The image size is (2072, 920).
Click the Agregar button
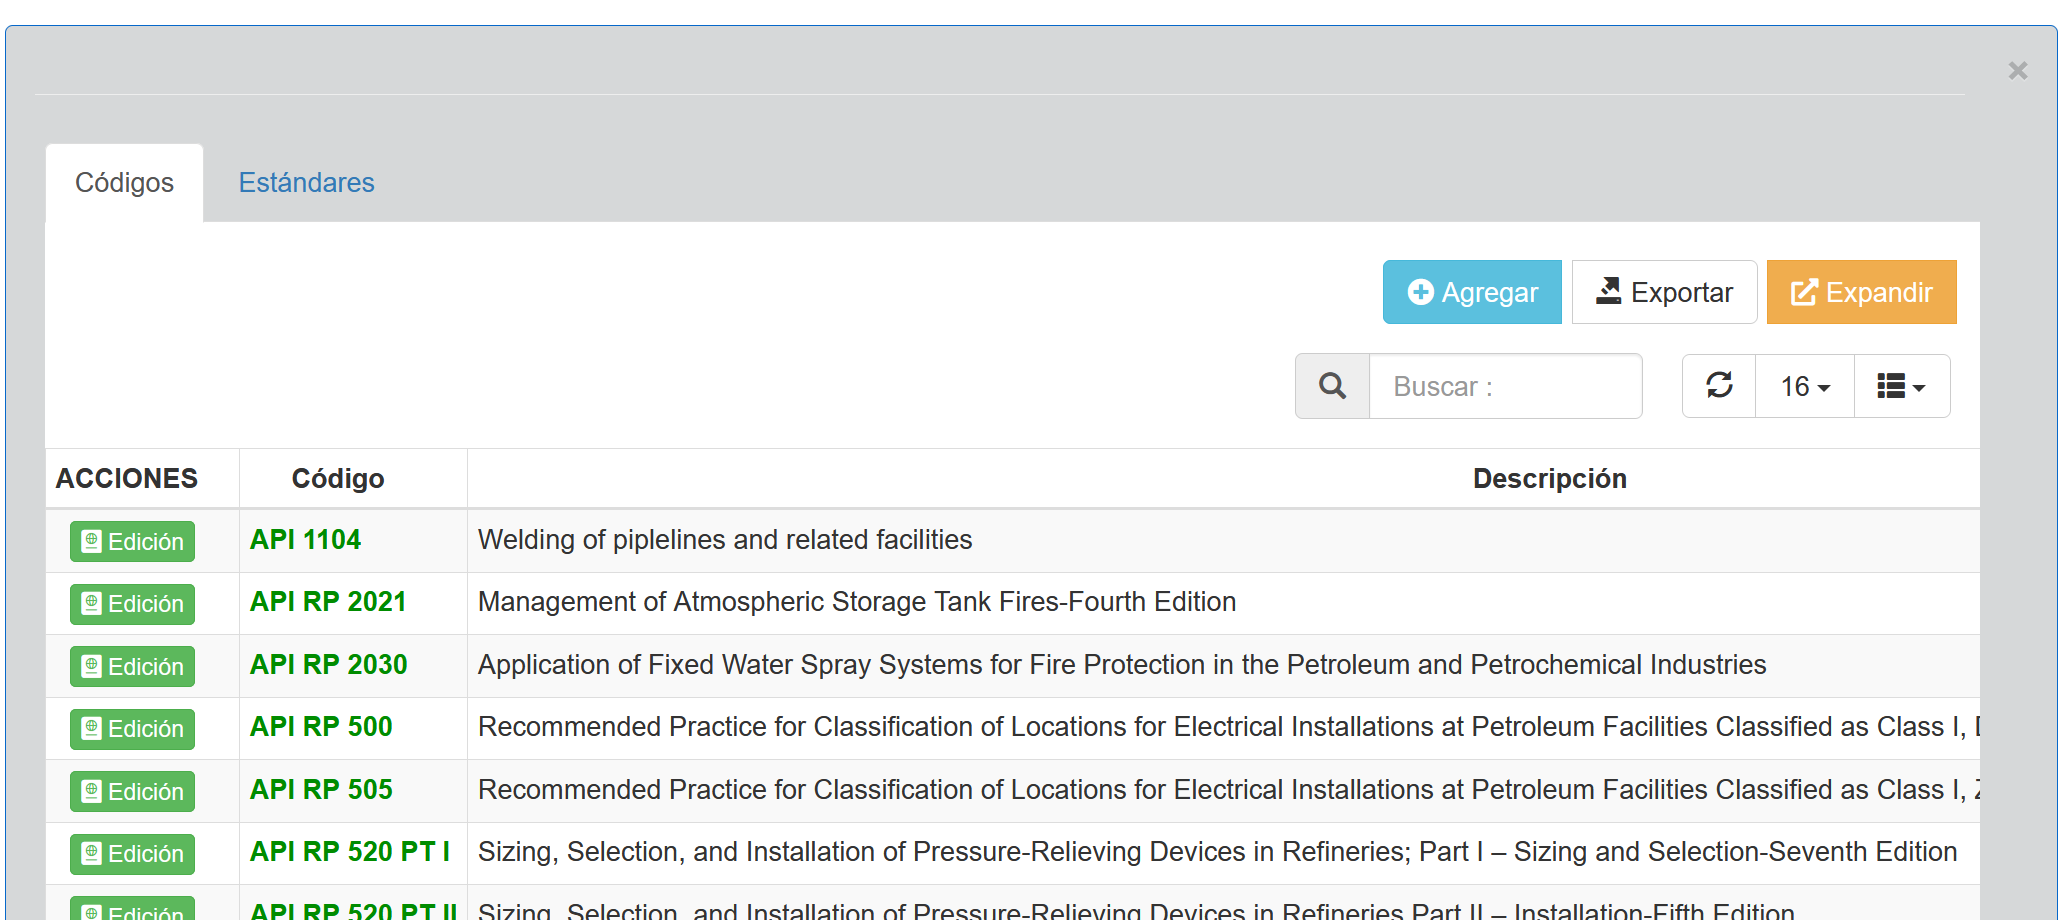[1472, 292]
